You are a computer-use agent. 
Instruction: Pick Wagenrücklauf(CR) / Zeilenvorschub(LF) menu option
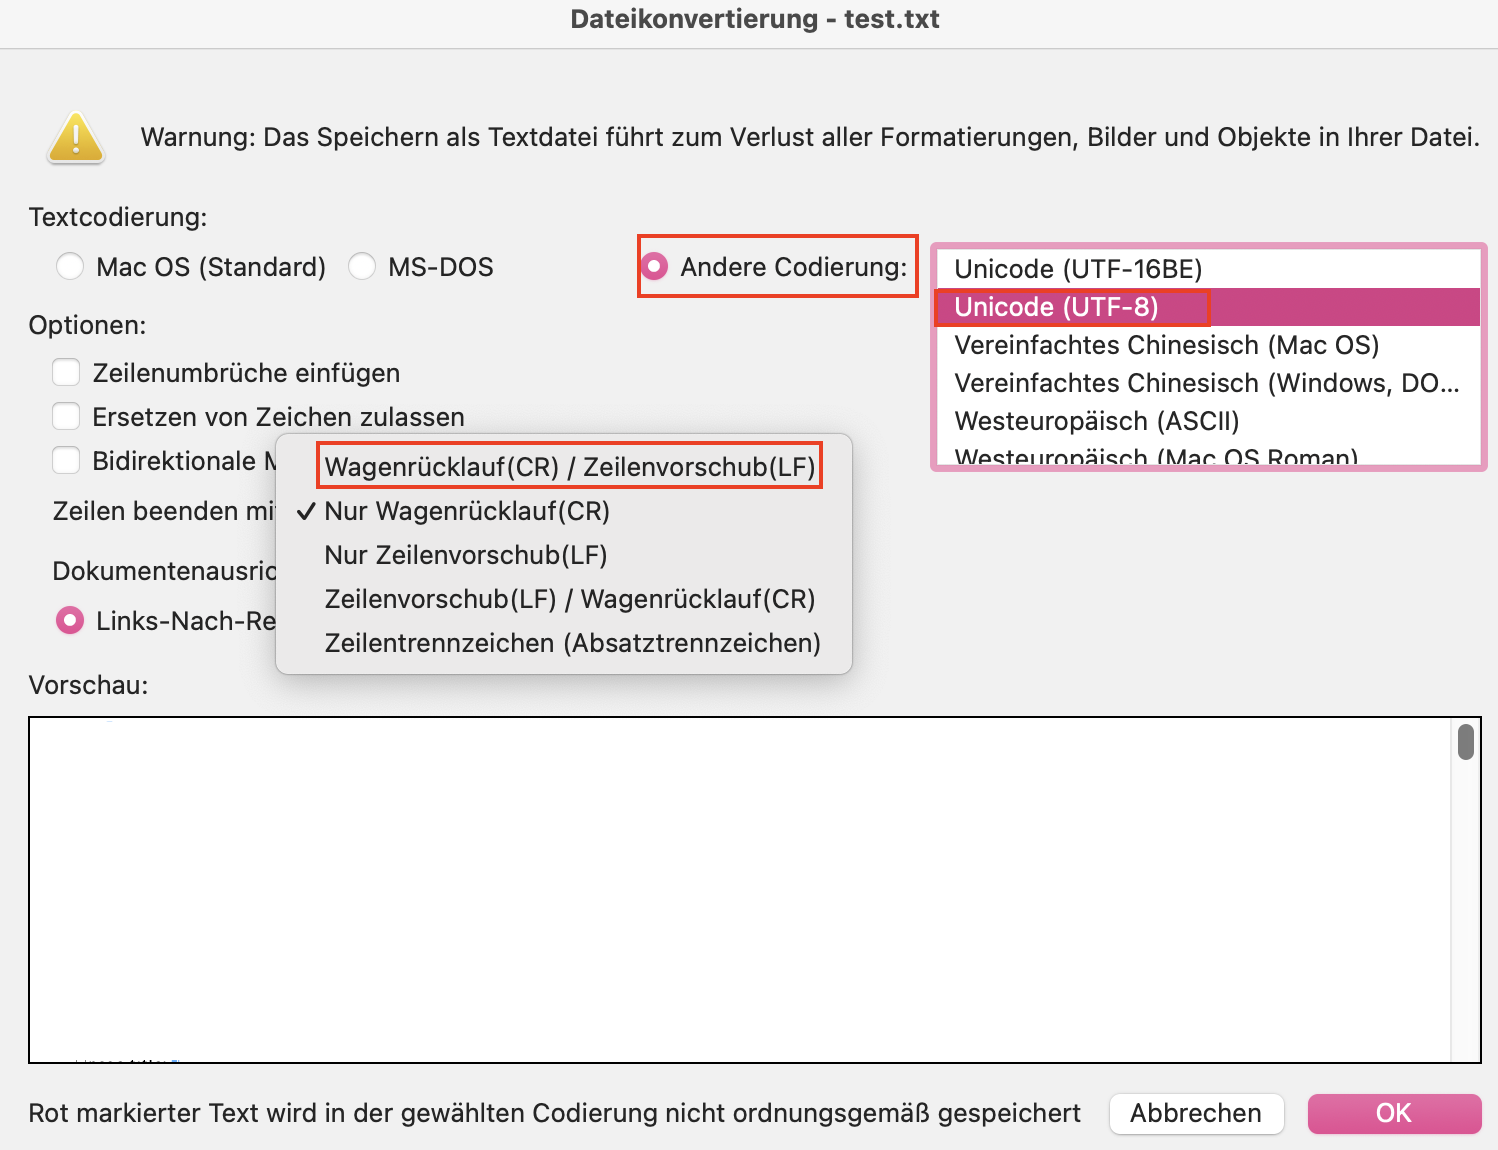pos(564,467)
